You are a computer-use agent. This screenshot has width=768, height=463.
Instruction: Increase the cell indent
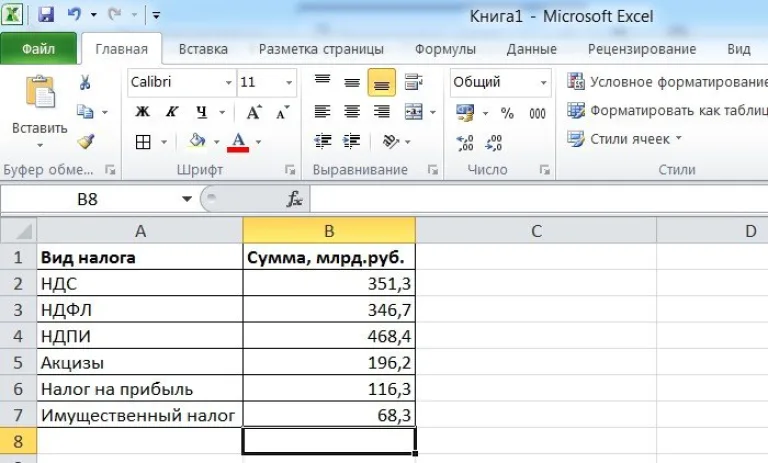click(x=352, y=142)
